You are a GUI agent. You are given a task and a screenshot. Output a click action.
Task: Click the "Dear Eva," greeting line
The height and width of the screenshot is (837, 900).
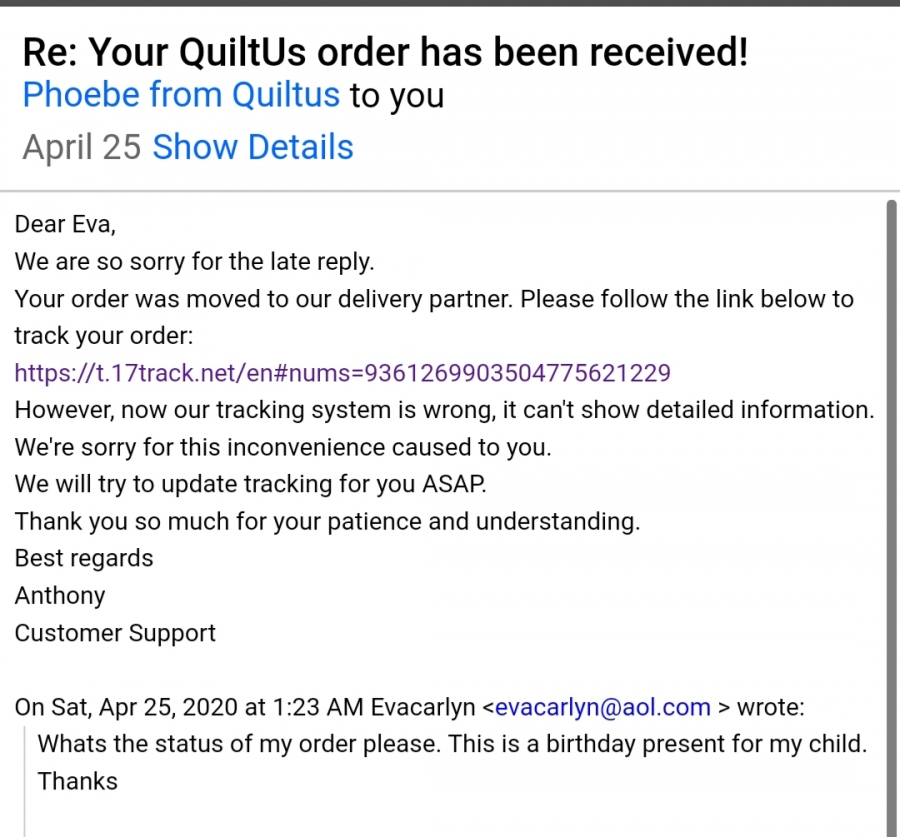click(65, 224)
